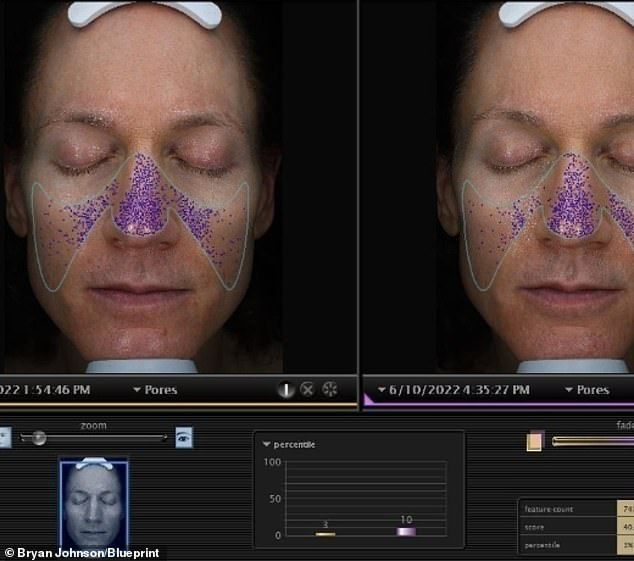Click the info icon in left panel
Viewport: 634px width, 561px height.
(286, 389)
